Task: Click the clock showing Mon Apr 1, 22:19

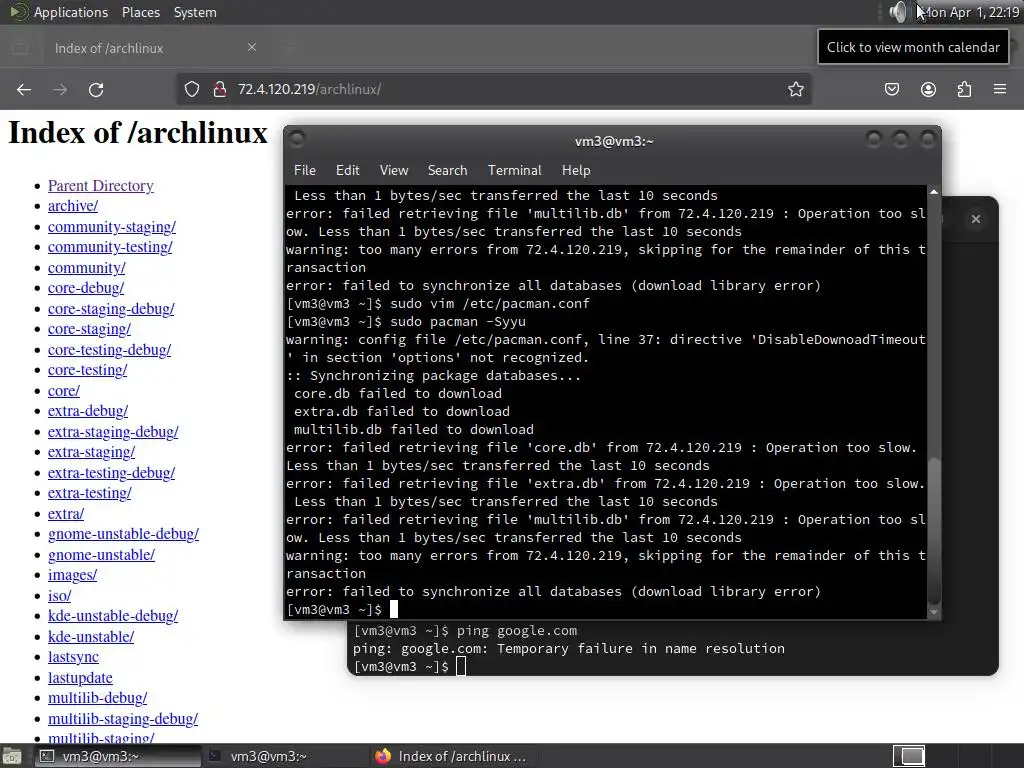Action: (968, 12)
